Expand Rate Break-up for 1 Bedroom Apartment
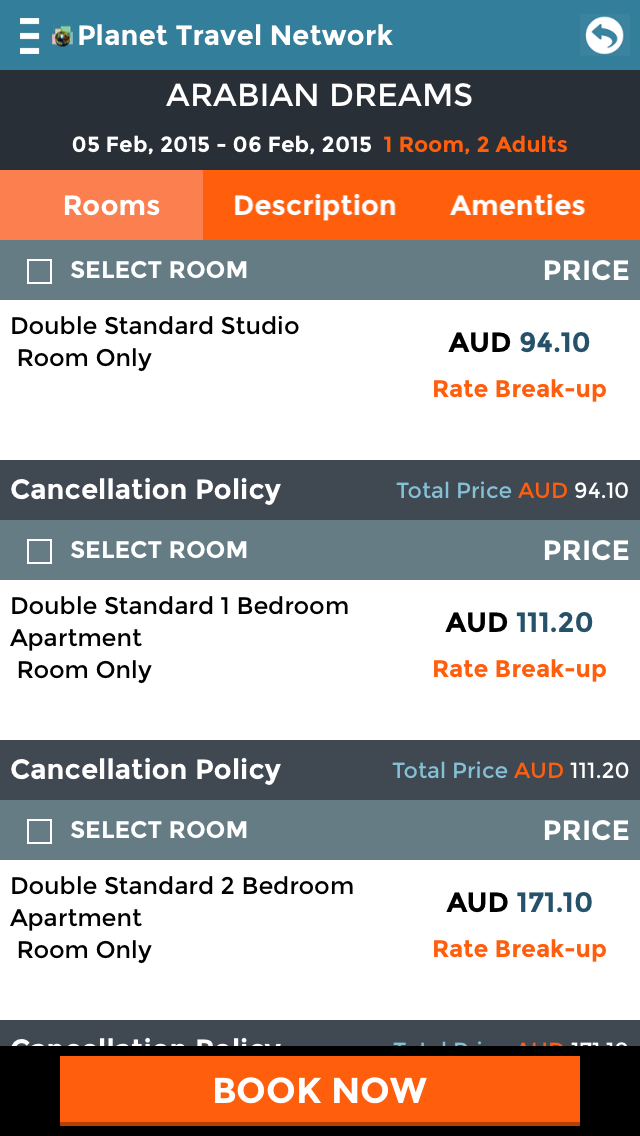This screenshot has width=640, height=1136. click(x=519, y=669)
